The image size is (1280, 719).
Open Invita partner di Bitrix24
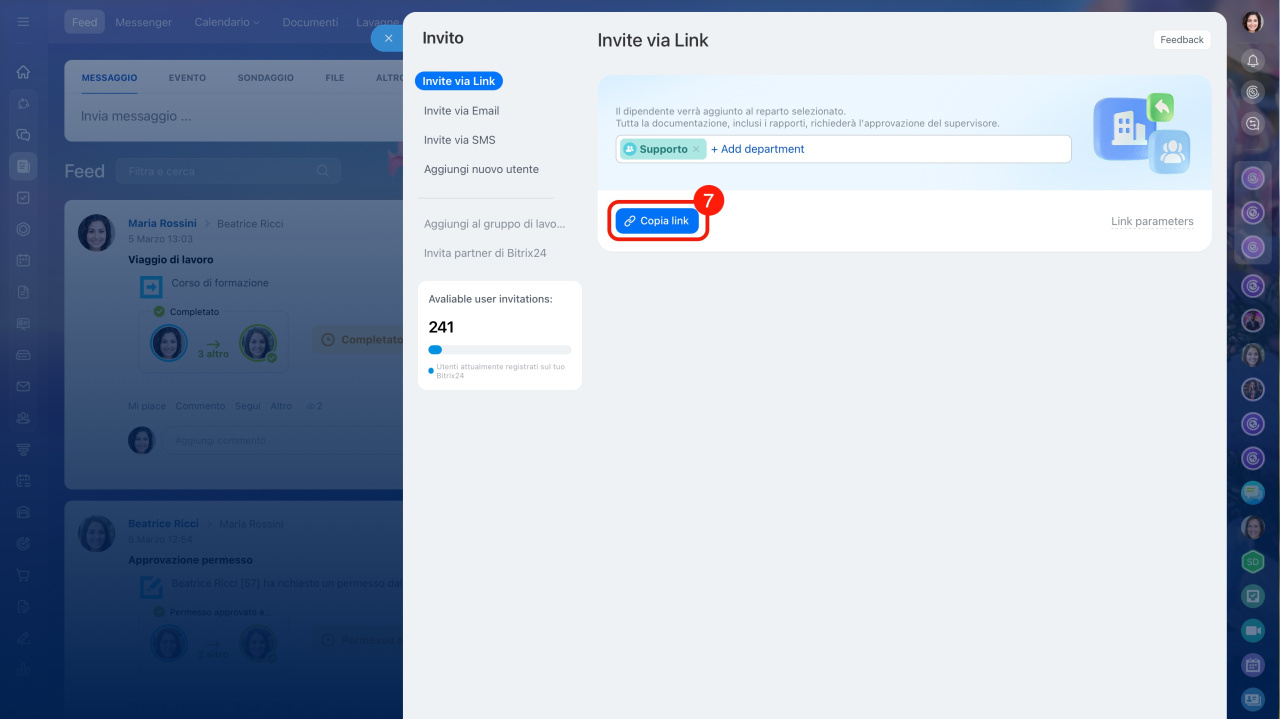point(485,253)
